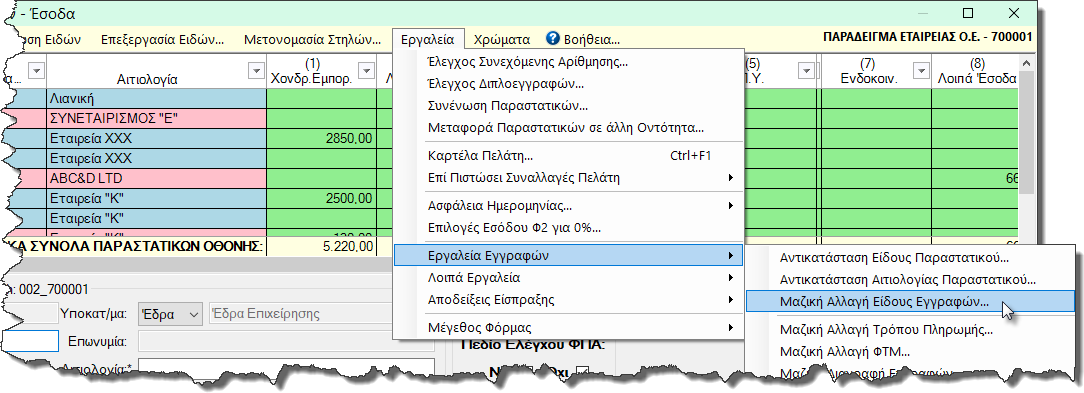Click the 5.220,00 totals cell
The height and width of the screenshot is (393, 1084).
pos(321,246)
